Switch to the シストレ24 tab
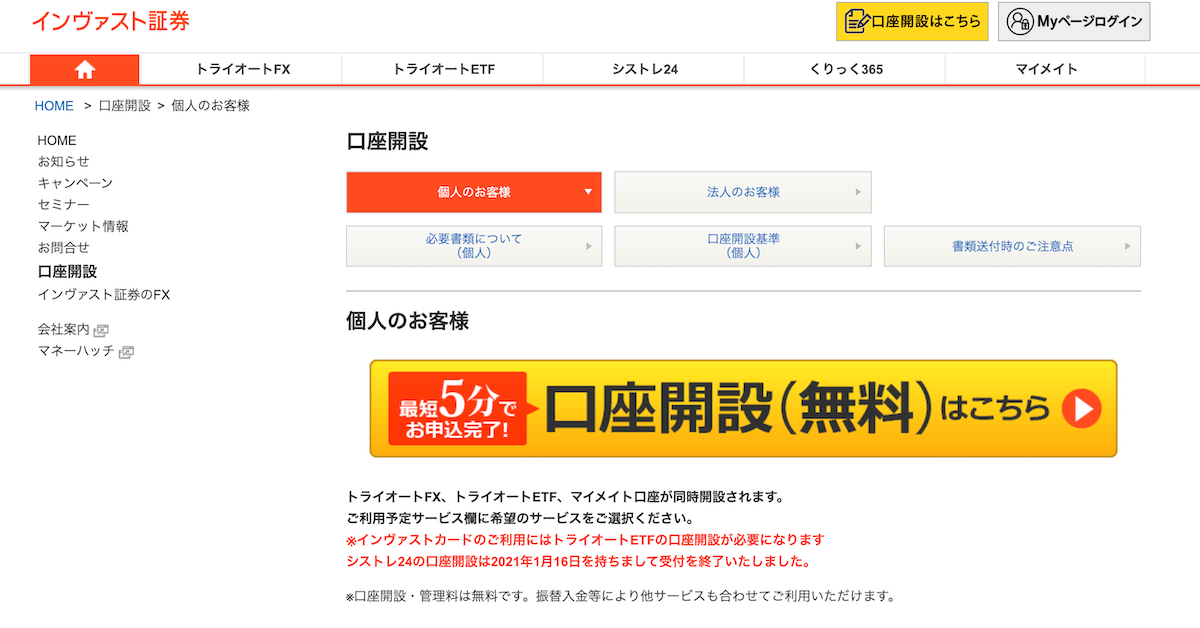 pos(644,69)
